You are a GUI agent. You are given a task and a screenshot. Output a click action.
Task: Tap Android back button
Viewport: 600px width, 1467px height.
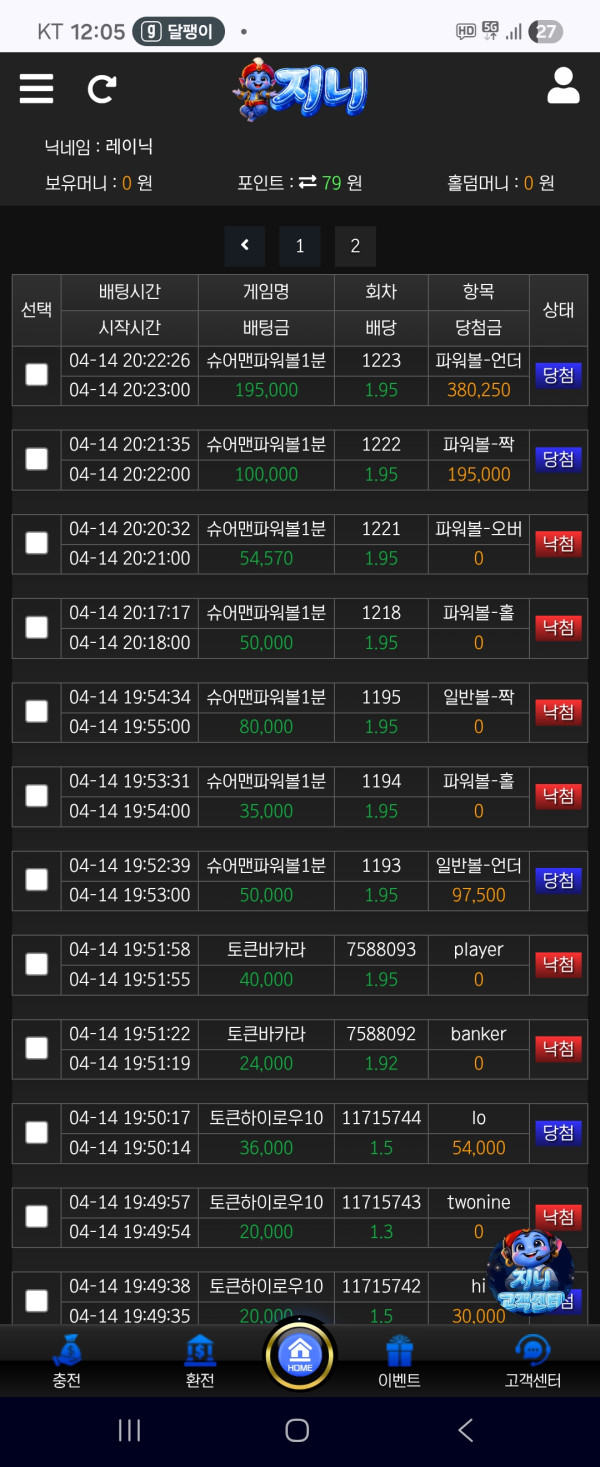pyautogui.click(x=465, y=1430)
